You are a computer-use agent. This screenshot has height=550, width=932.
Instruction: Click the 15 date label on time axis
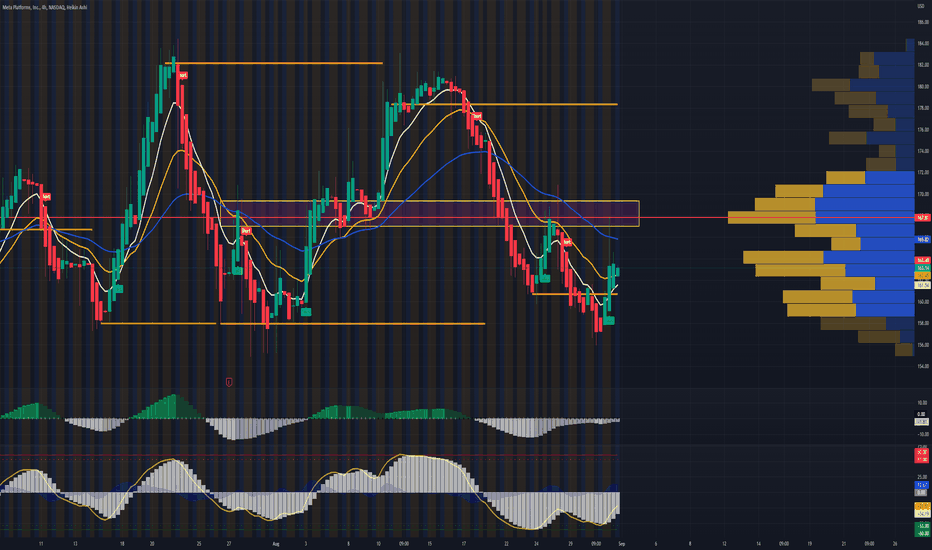point(429,543)
